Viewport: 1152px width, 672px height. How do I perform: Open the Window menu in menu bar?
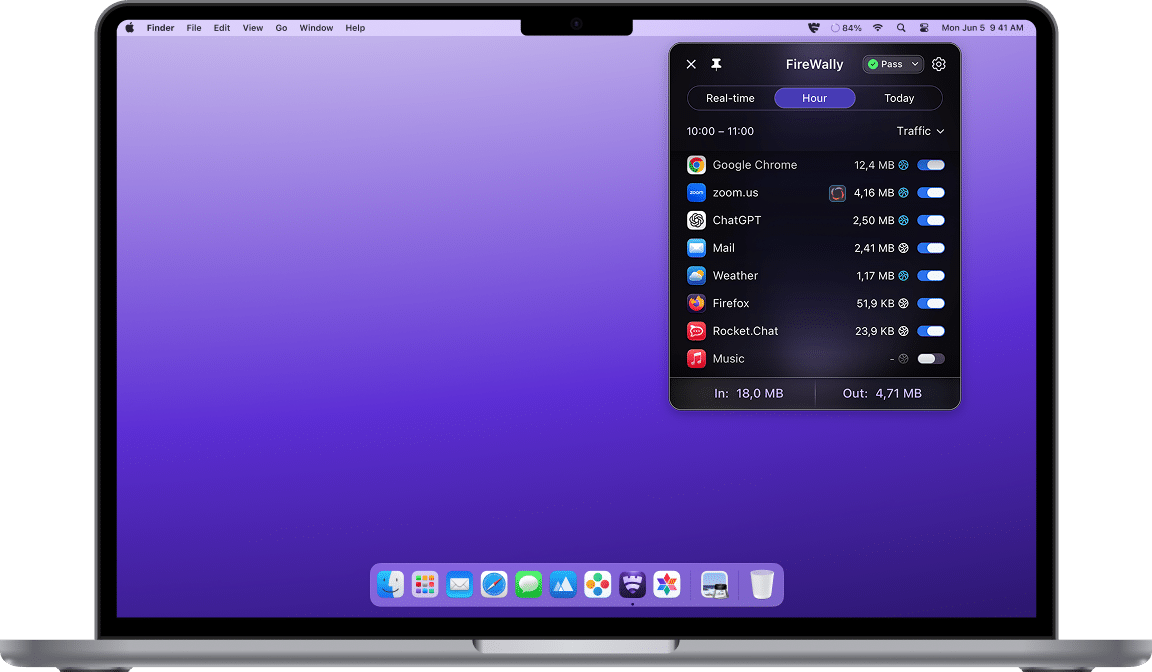tap(316, 28)
